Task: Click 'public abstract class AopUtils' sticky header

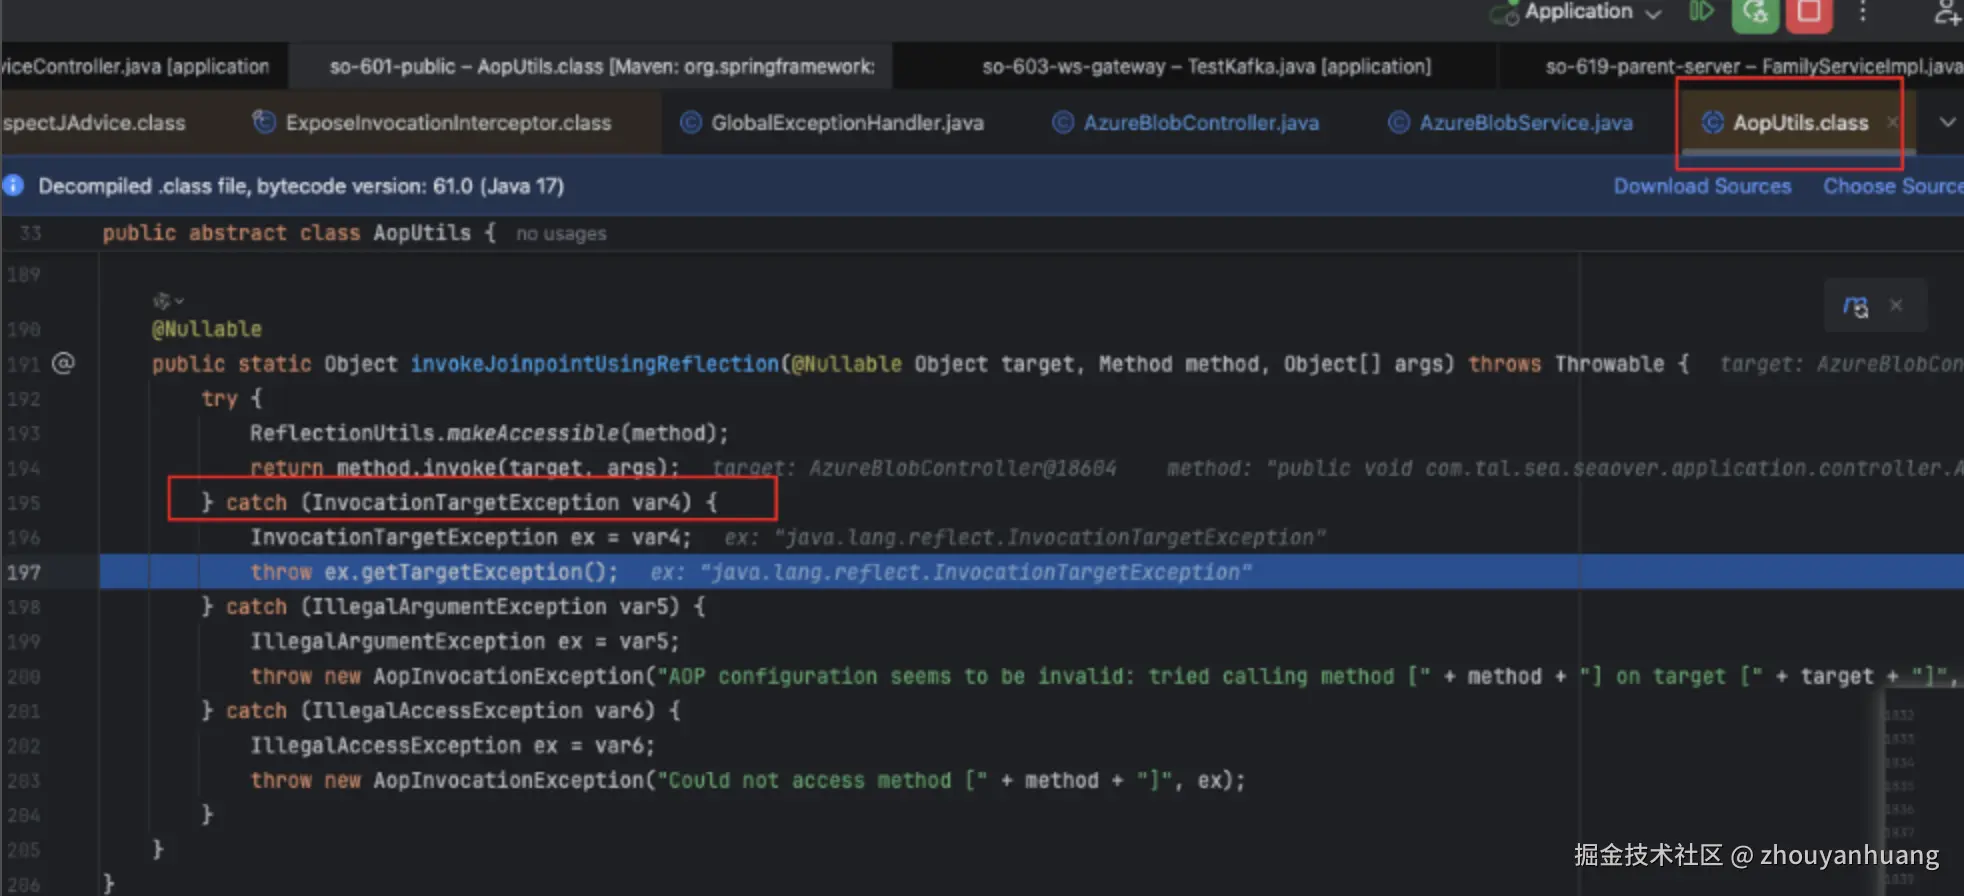Action: click(x=299, y=233)
